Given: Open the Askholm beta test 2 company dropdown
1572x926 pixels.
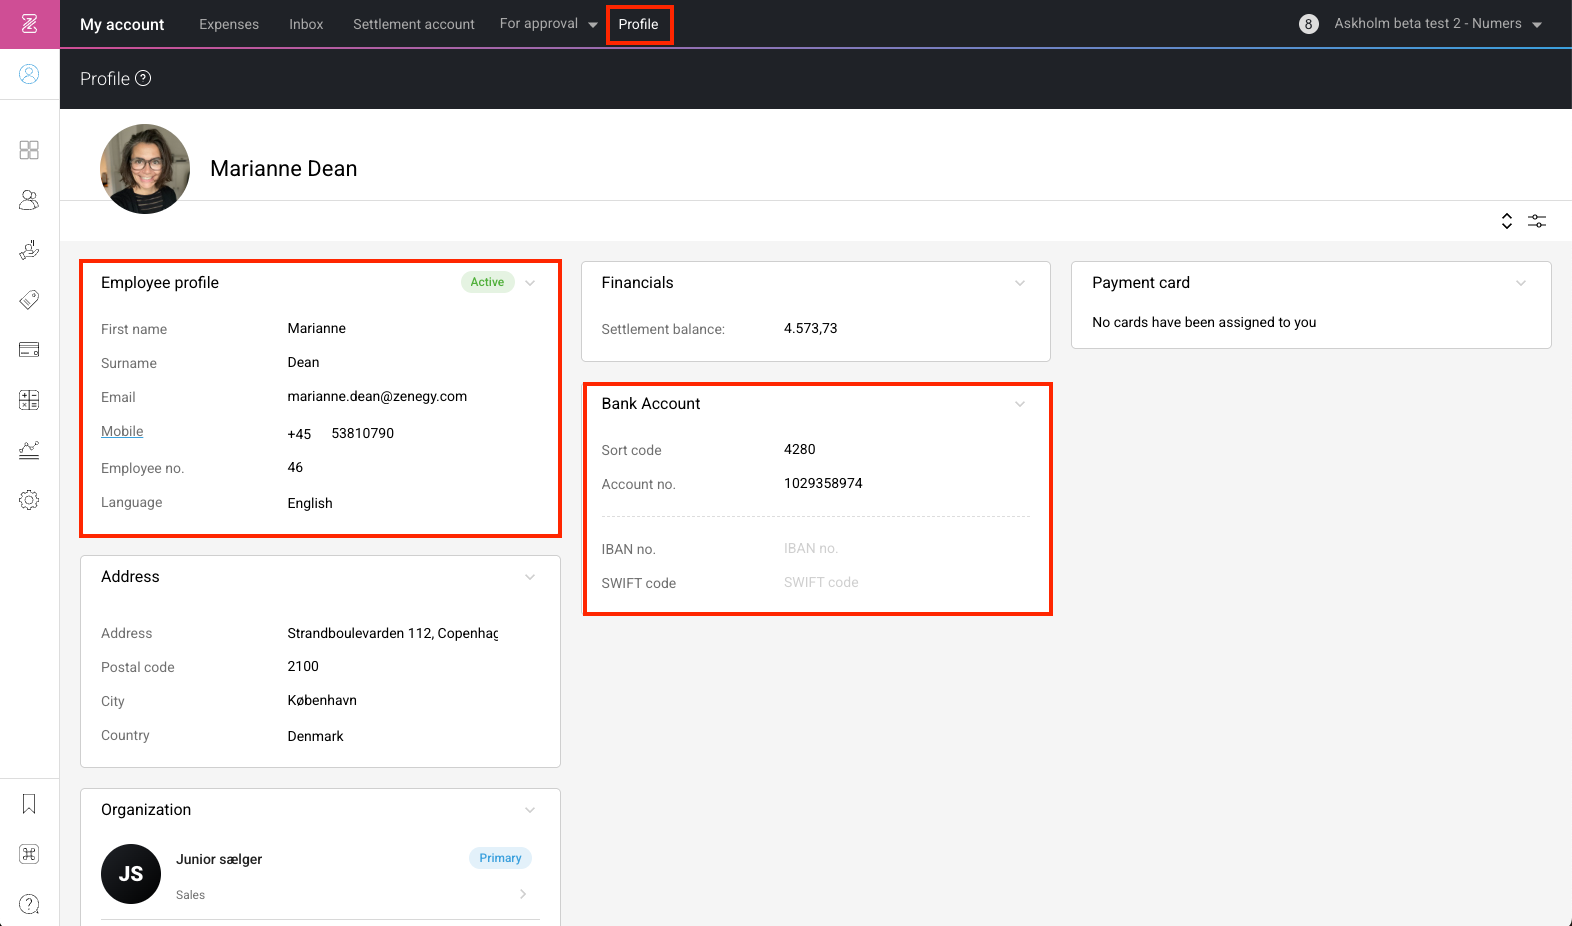Looking at the screenshot, I should [x=1438, y=24].
